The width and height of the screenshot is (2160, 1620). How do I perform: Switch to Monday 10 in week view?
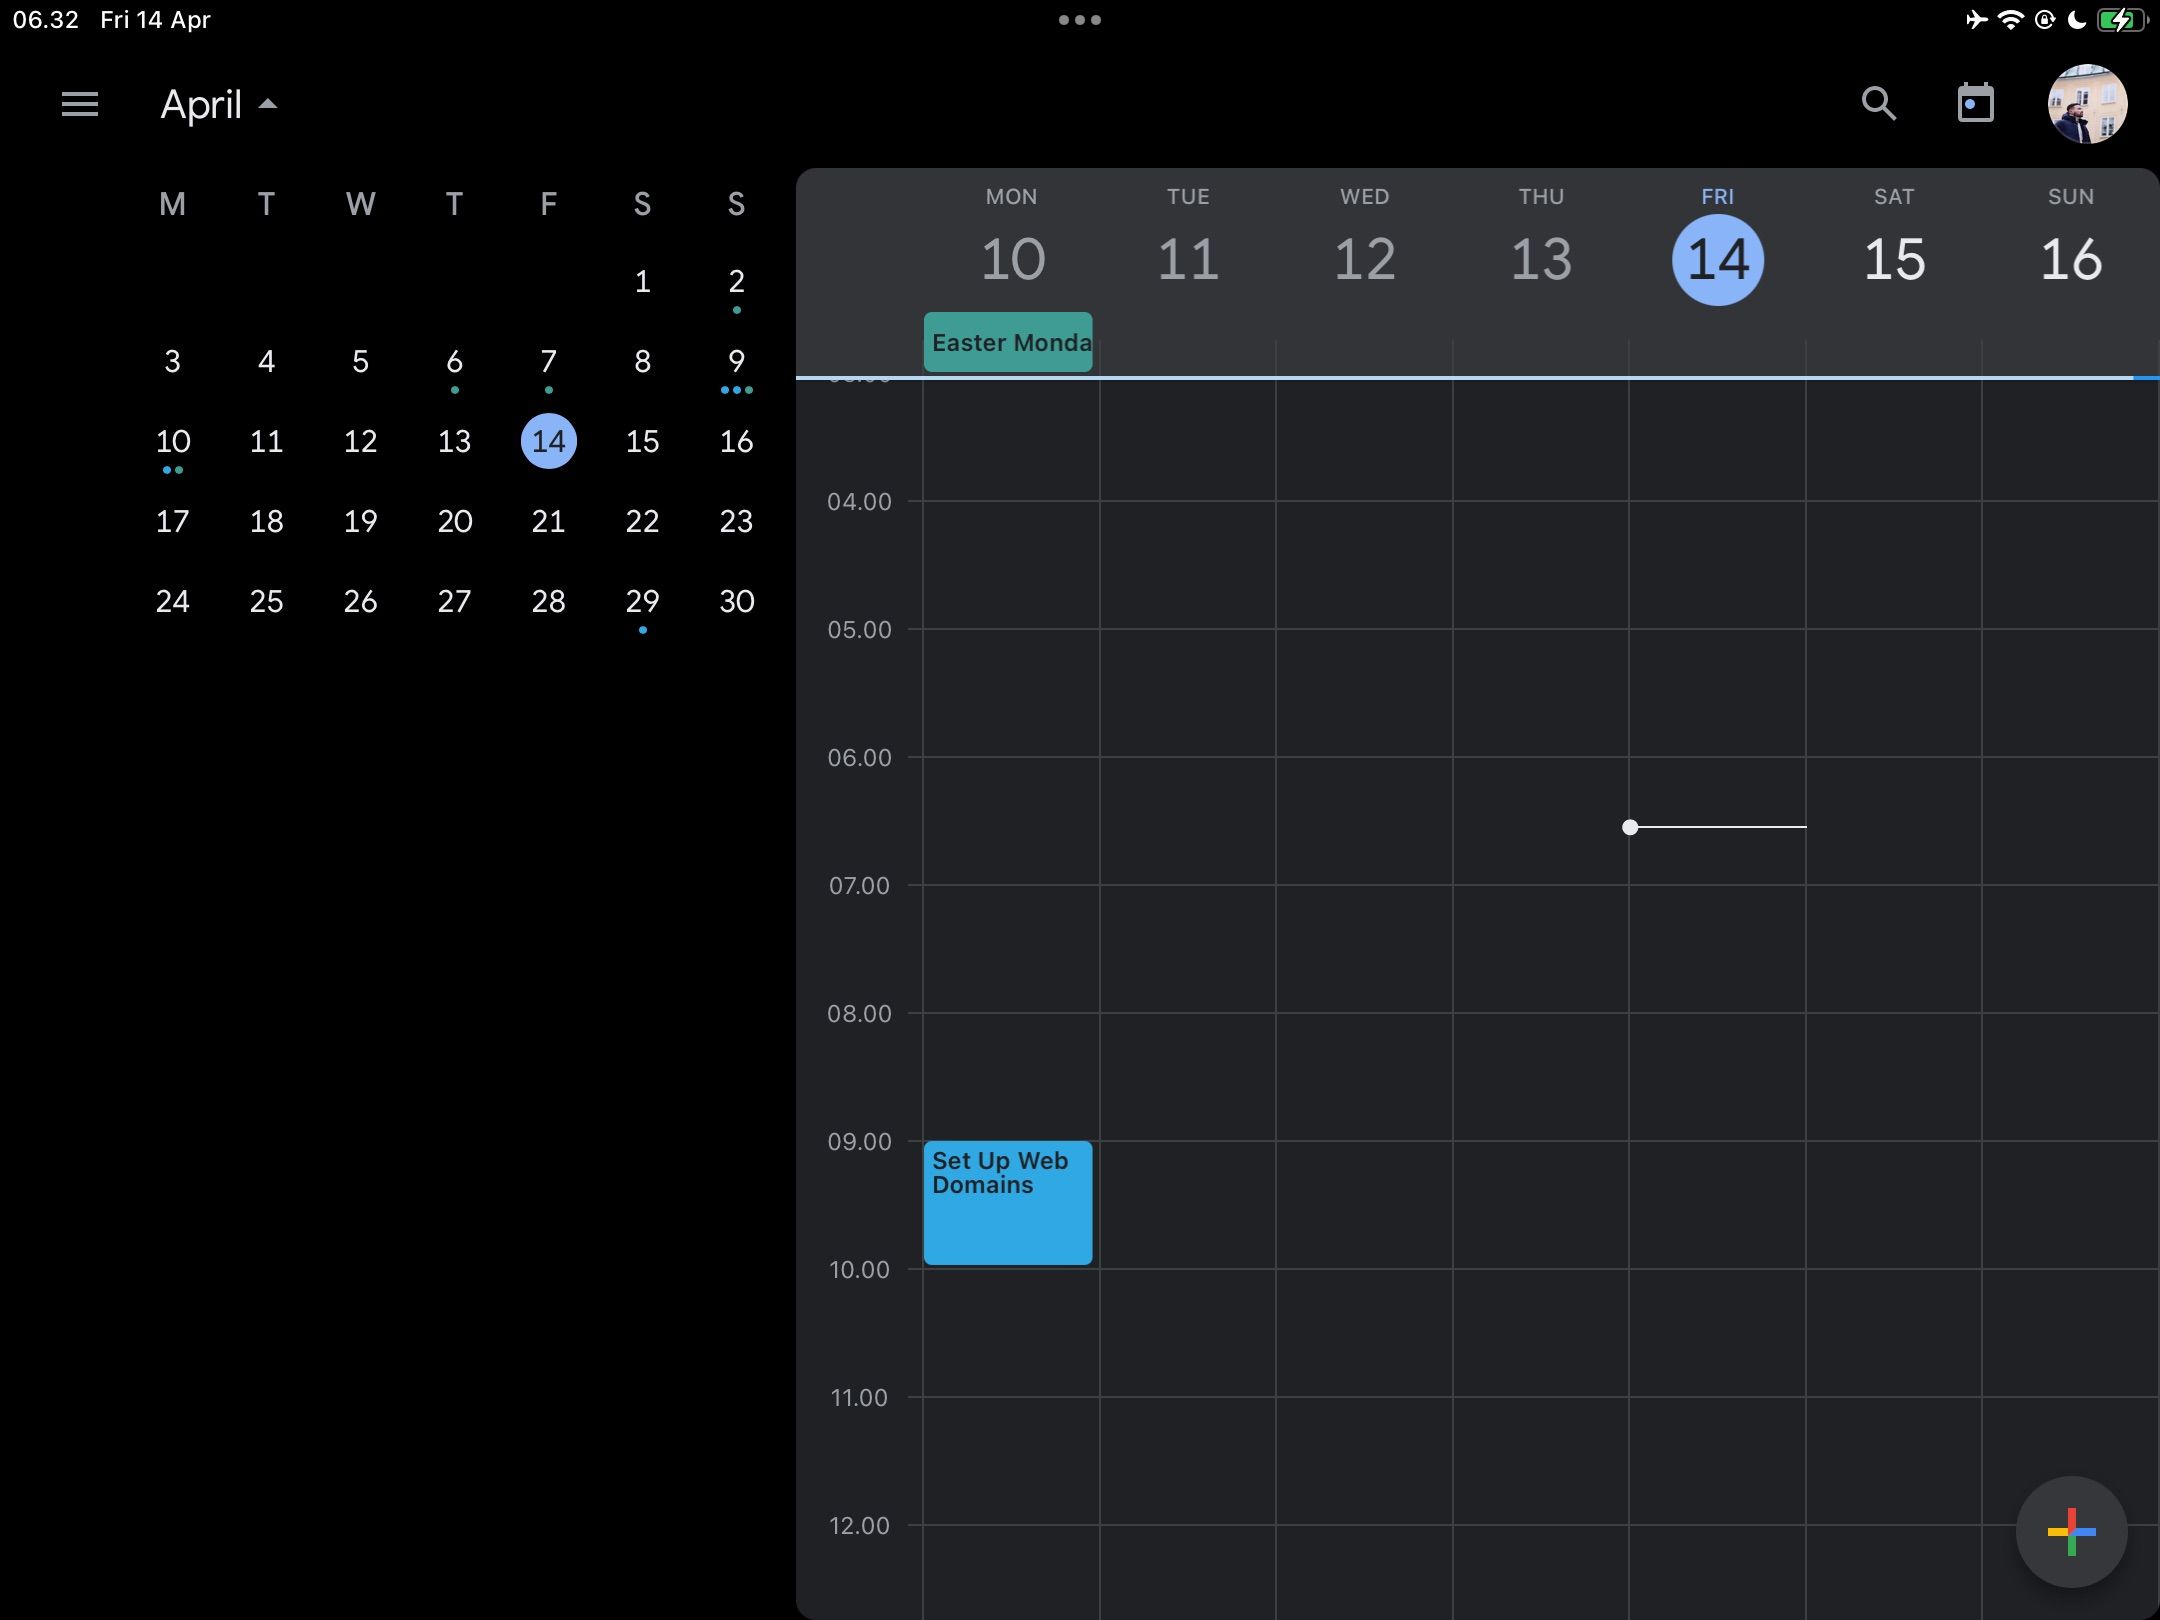(1011, 259)
